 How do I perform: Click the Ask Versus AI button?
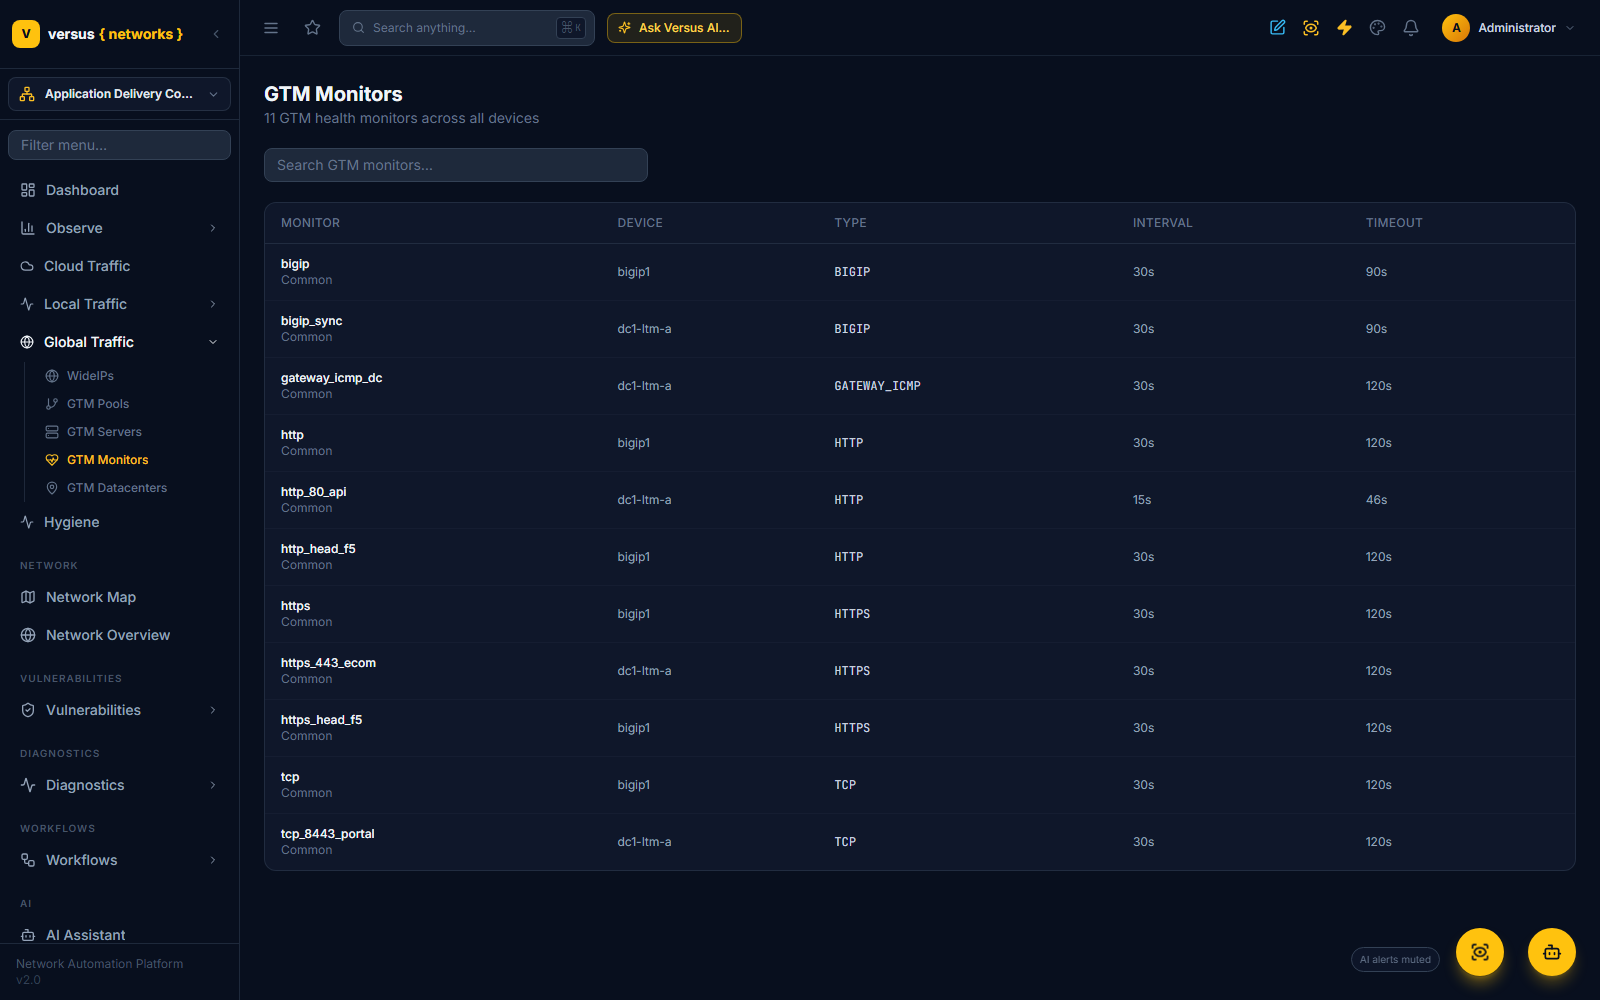(674, 28)
